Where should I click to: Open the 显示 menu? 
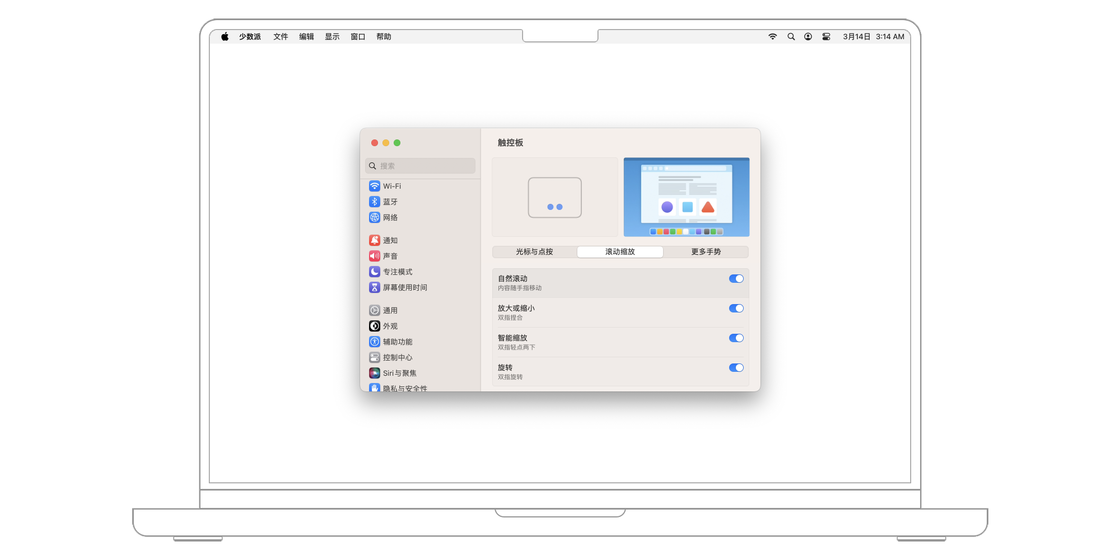click(332, 36)
